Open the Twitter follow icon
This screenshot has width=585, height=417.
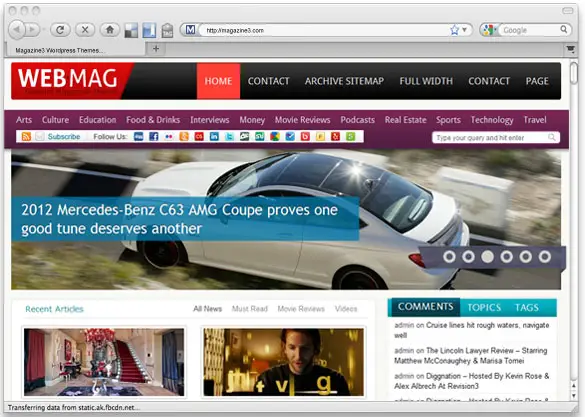[x=229, y=137]
